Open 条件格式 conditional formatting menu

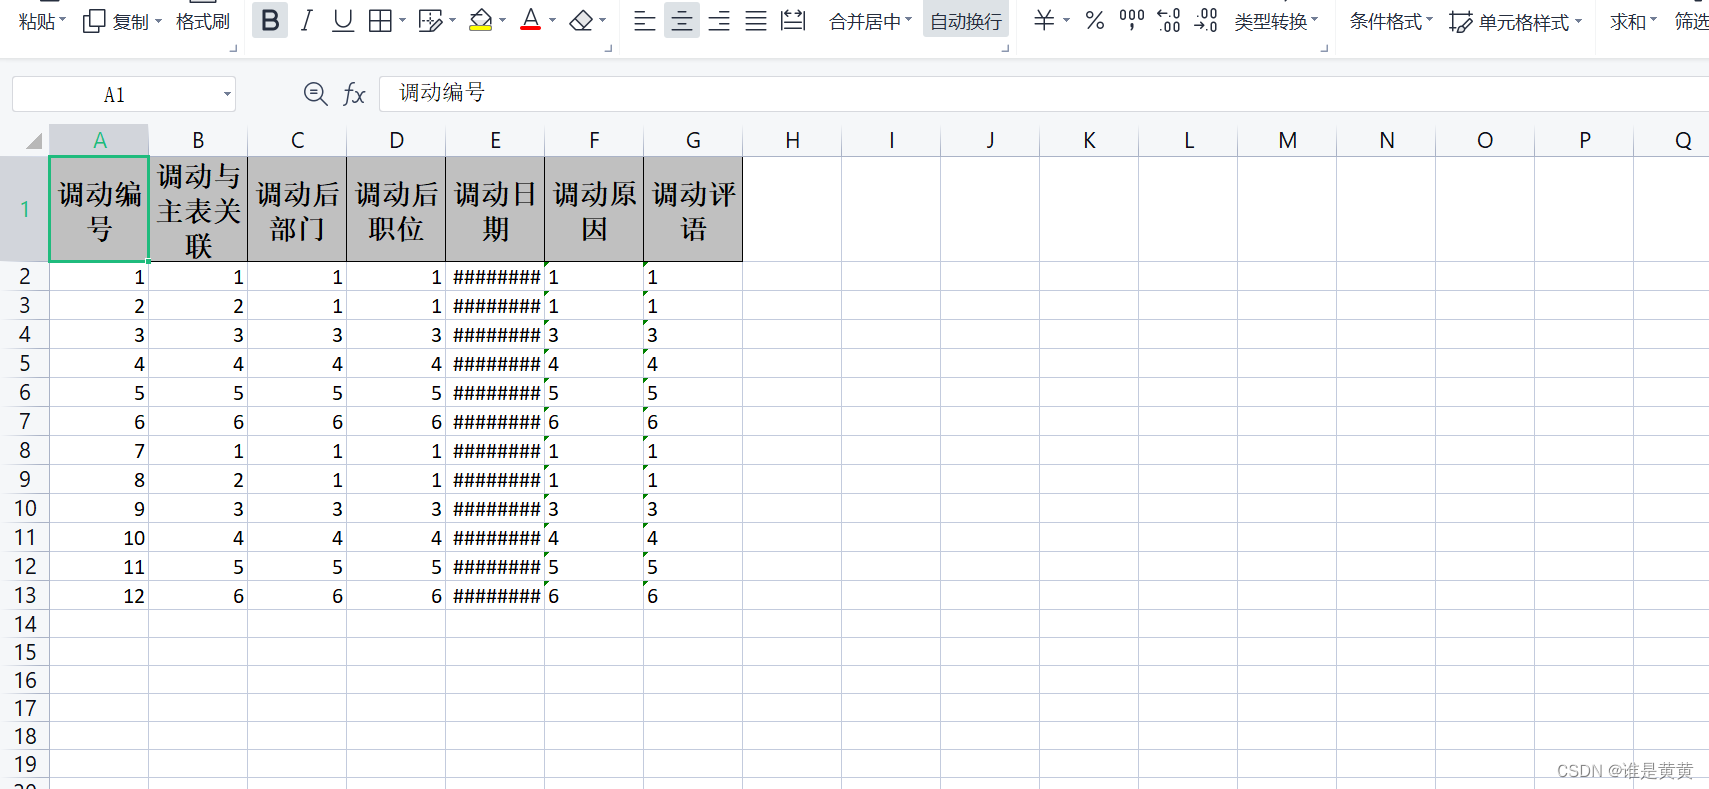pyautogui.click(x=1391, y=21)
